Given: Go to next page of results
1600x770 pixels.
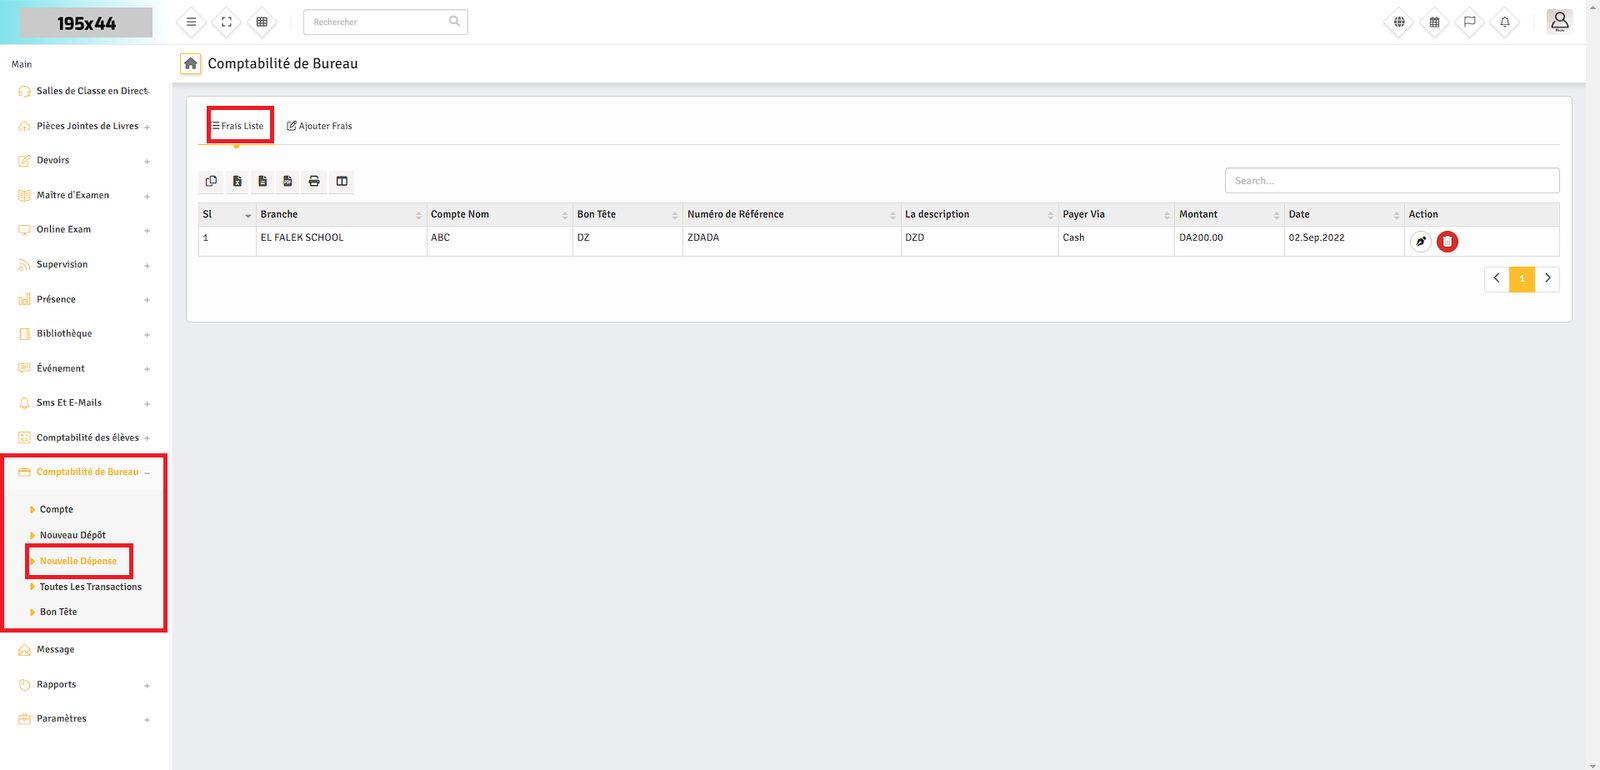Looking at the screenshot, I should click(1547, 279).
